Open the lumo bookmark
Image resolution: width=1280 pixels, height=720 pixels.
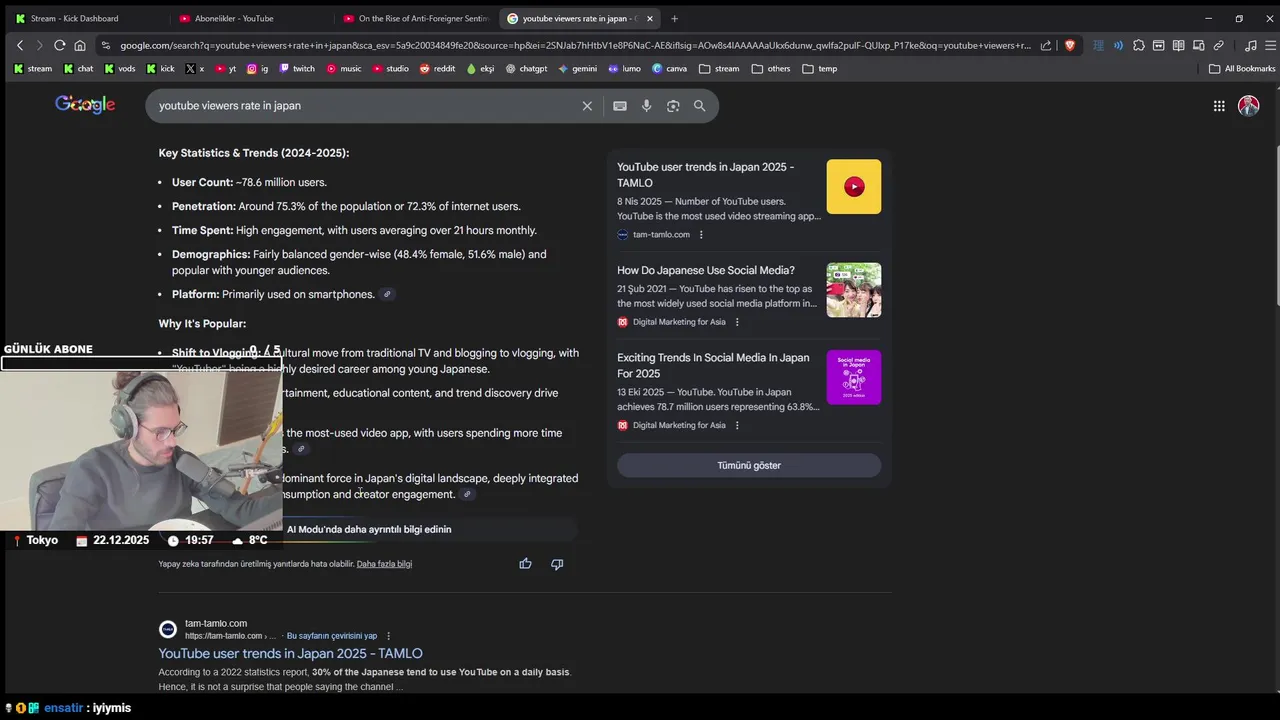tap(624, 69)
